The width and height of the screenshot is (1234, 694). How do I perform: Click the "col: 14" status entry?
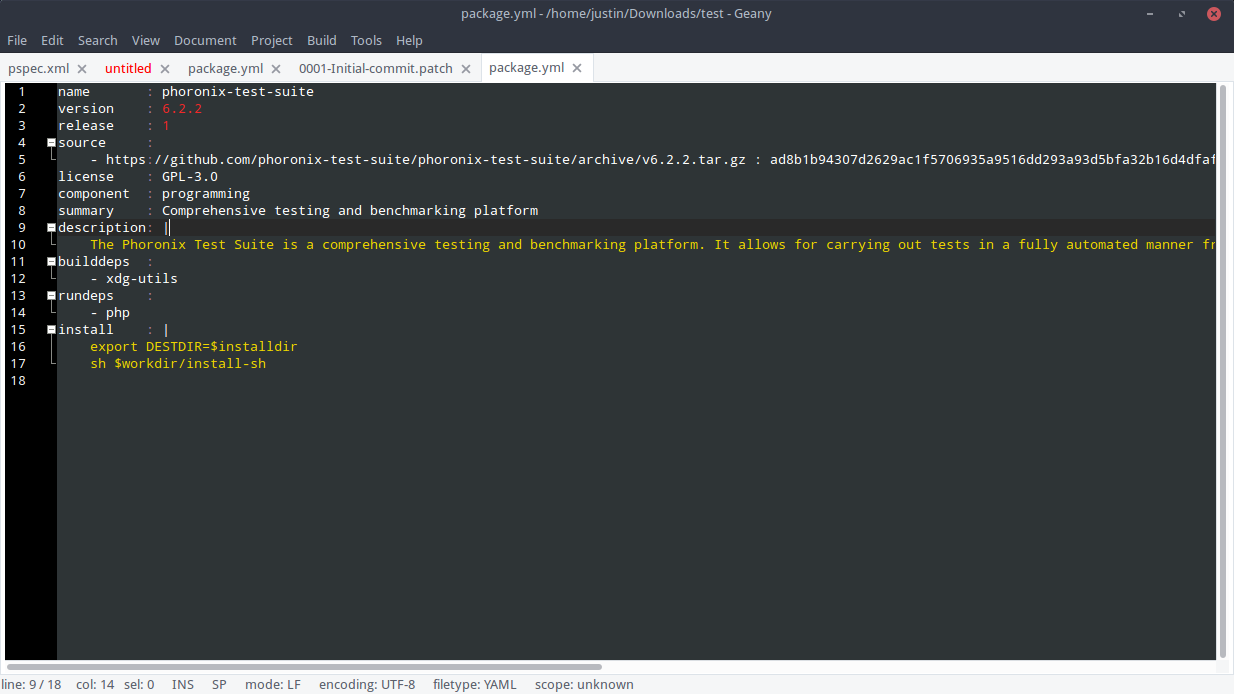(96, 685)
